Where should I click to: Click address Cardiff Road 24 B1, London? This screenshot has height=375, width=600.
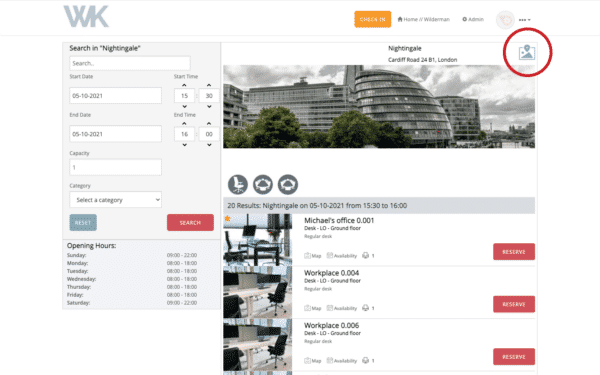(422, 60)
